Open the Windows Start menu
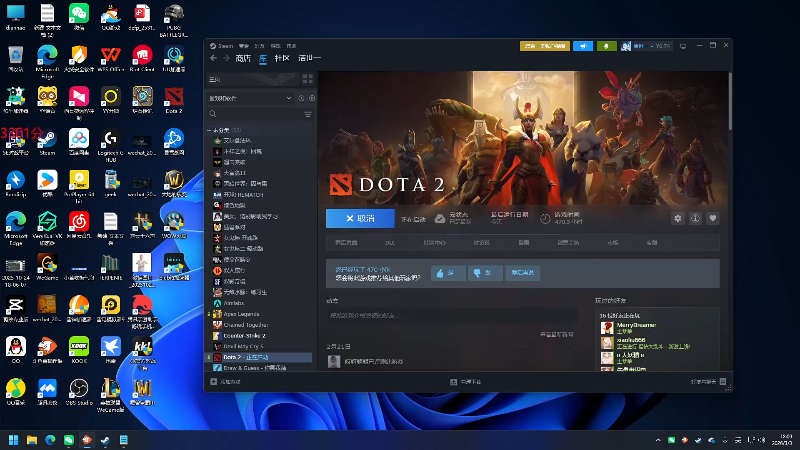Image resolution: width=800 pixels, height=450 pixels. coord(14,440)
